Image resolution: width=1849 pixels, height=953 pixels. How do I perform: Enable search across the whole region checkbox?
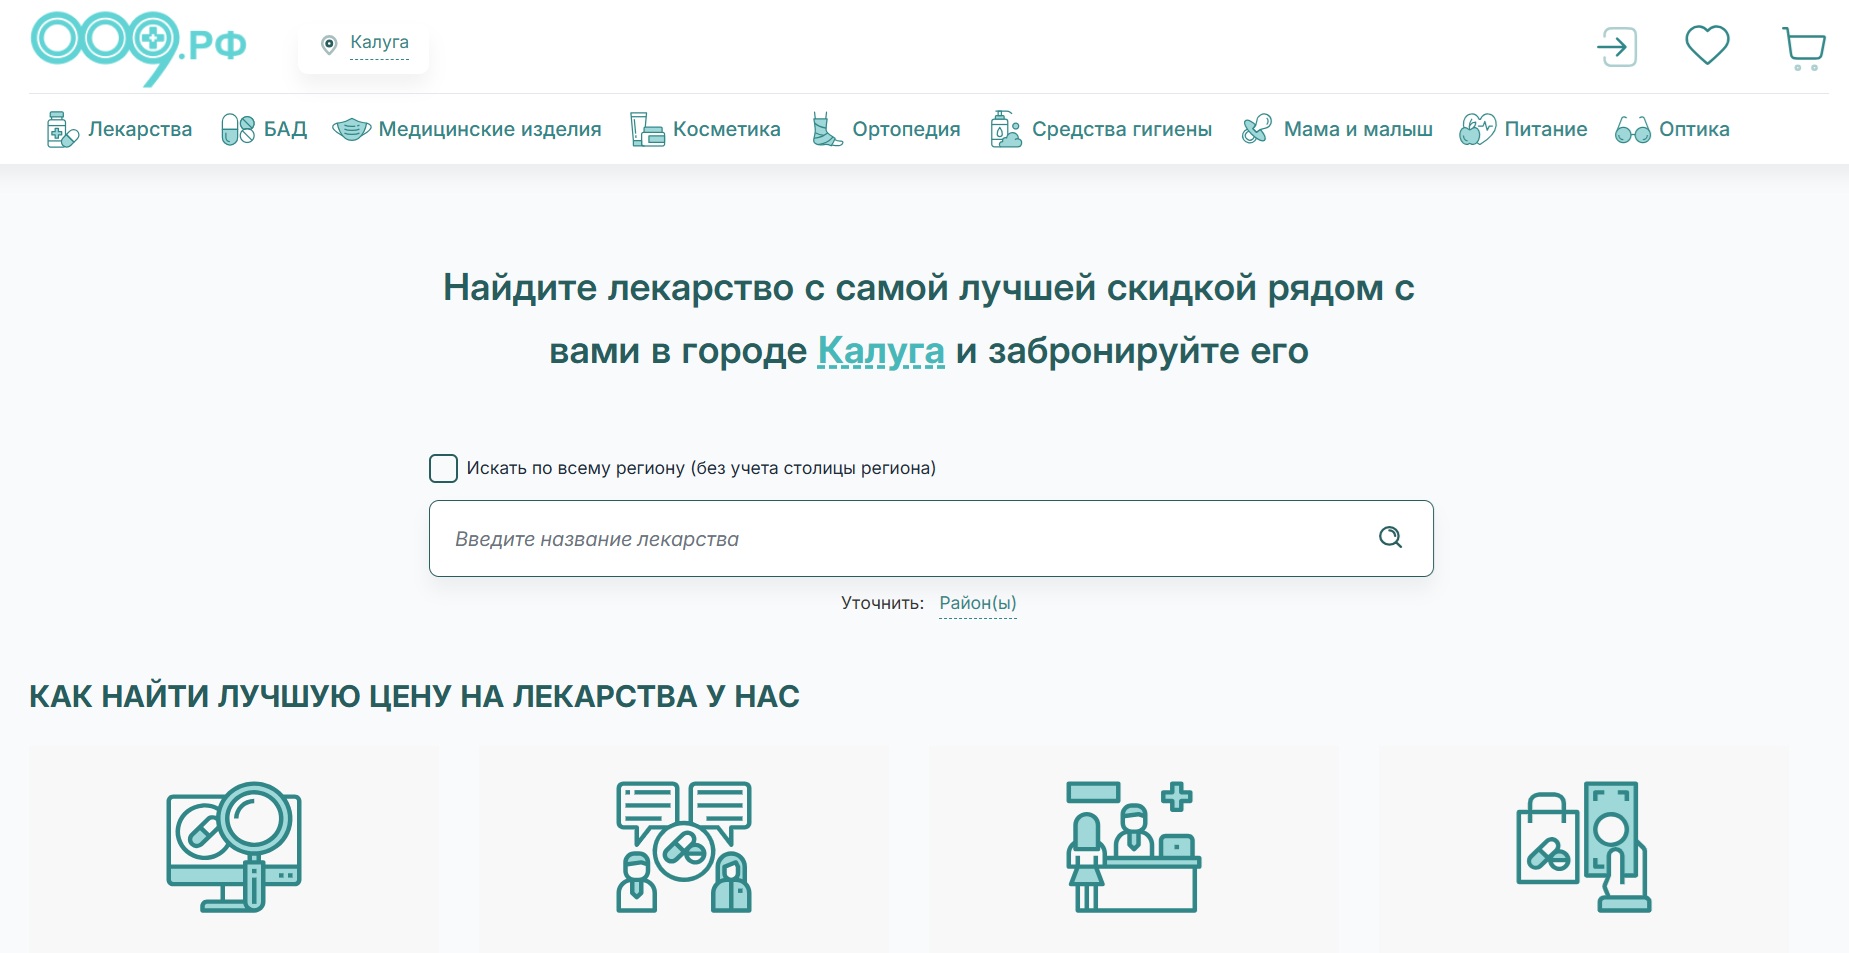(x=443, y=468)
